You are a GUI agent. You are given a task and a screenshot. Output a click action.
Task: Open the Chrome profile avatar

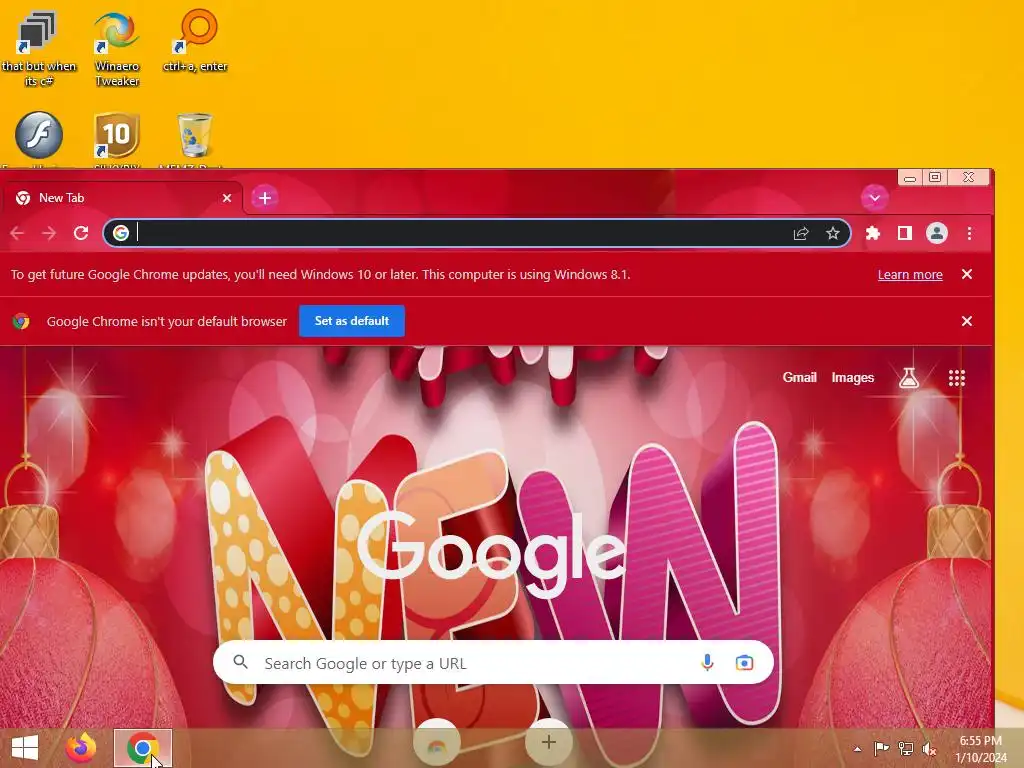(x=936, y=233)
